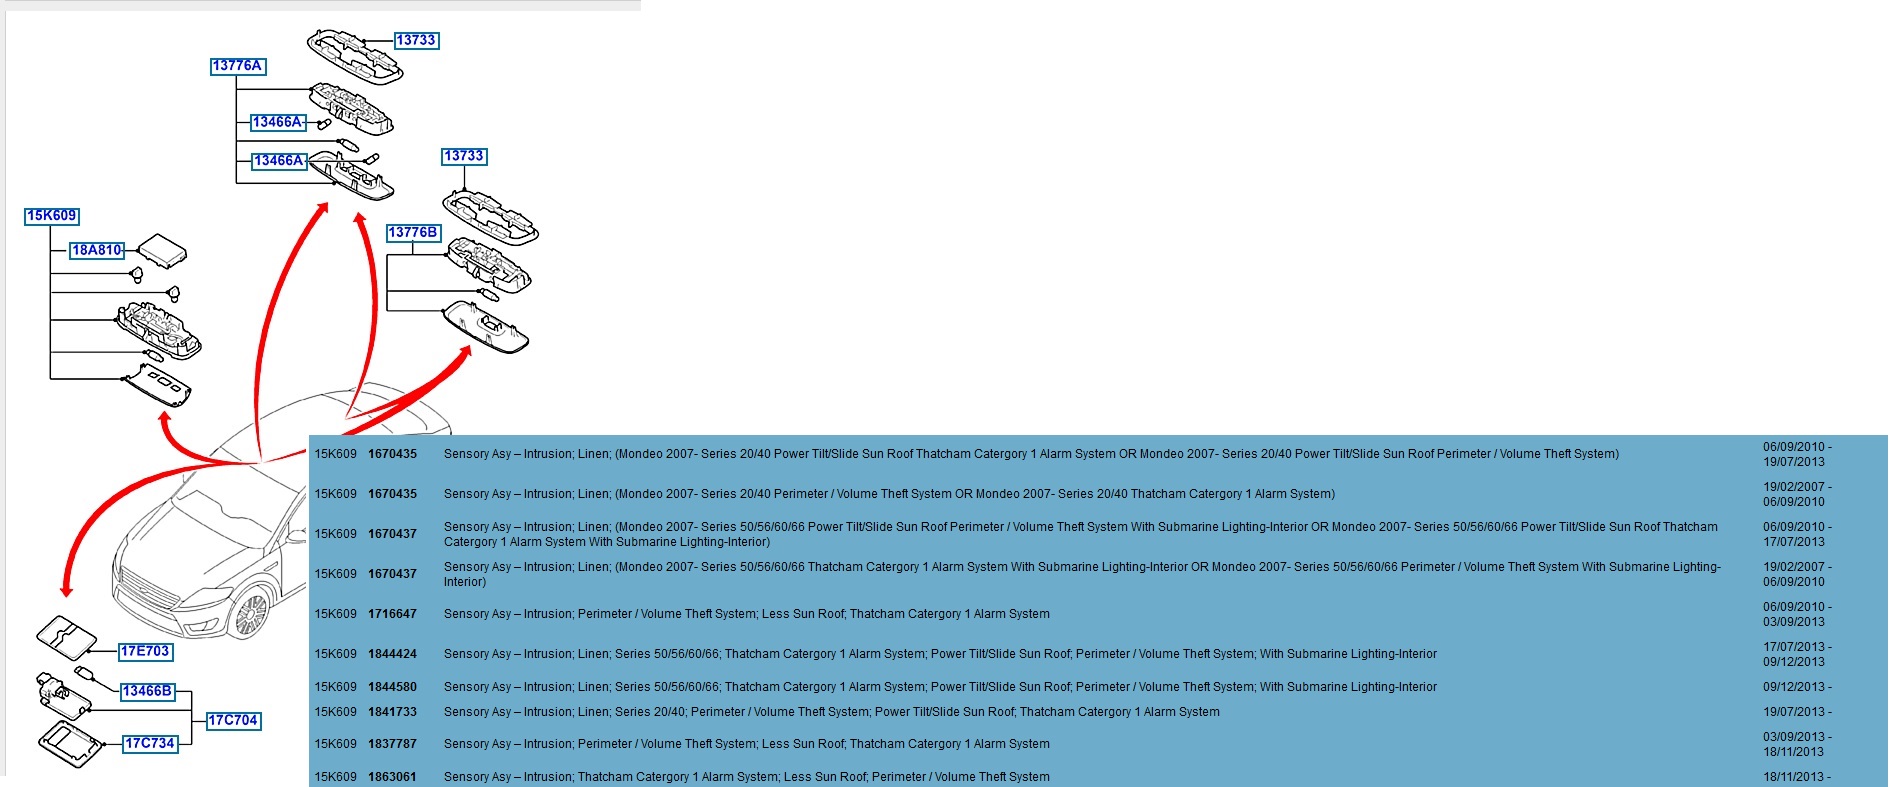Image resolution: width=1889 pixels, height=787 pixels.
Task: Select the 13776B assembly callout label
Action: click(413, 232)
